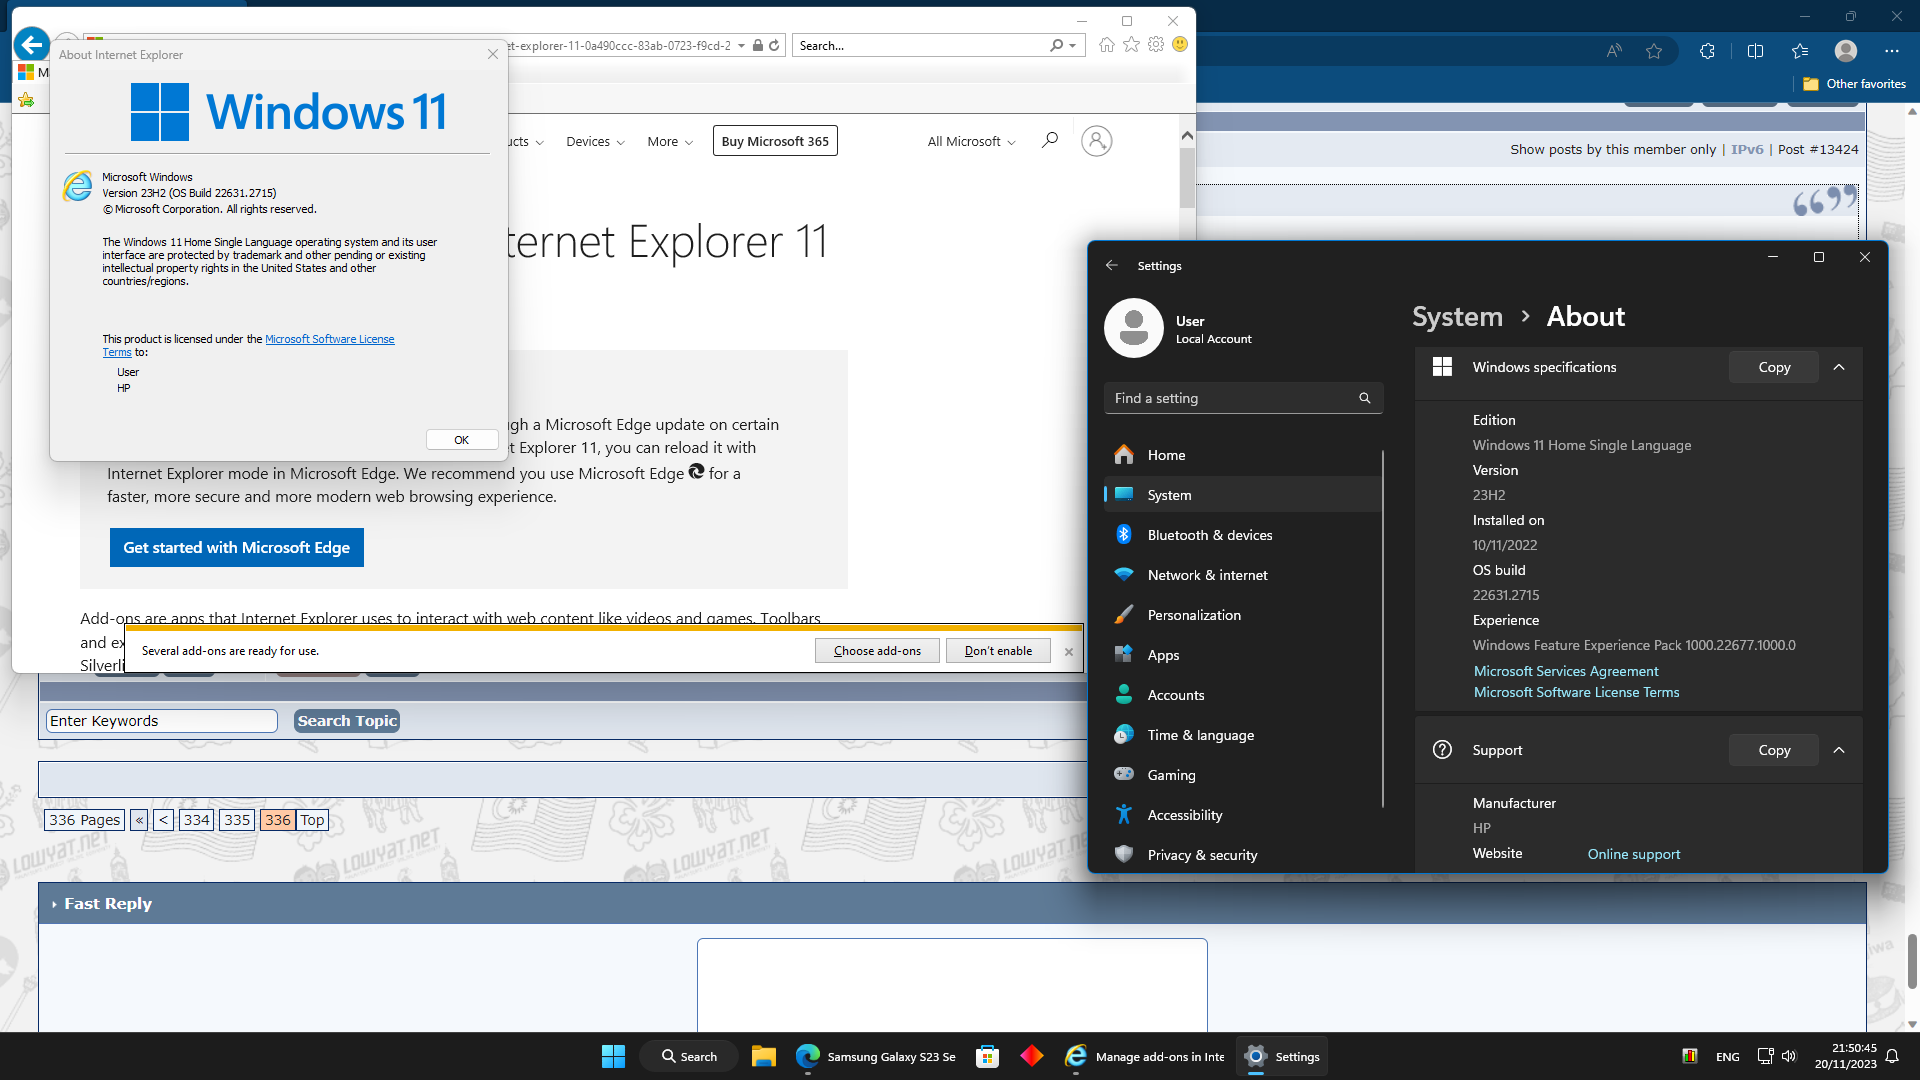This screenshot has height=1080, width=1920.
Task: Click the search magnifier on Microsoft page
Action: 1049,141
